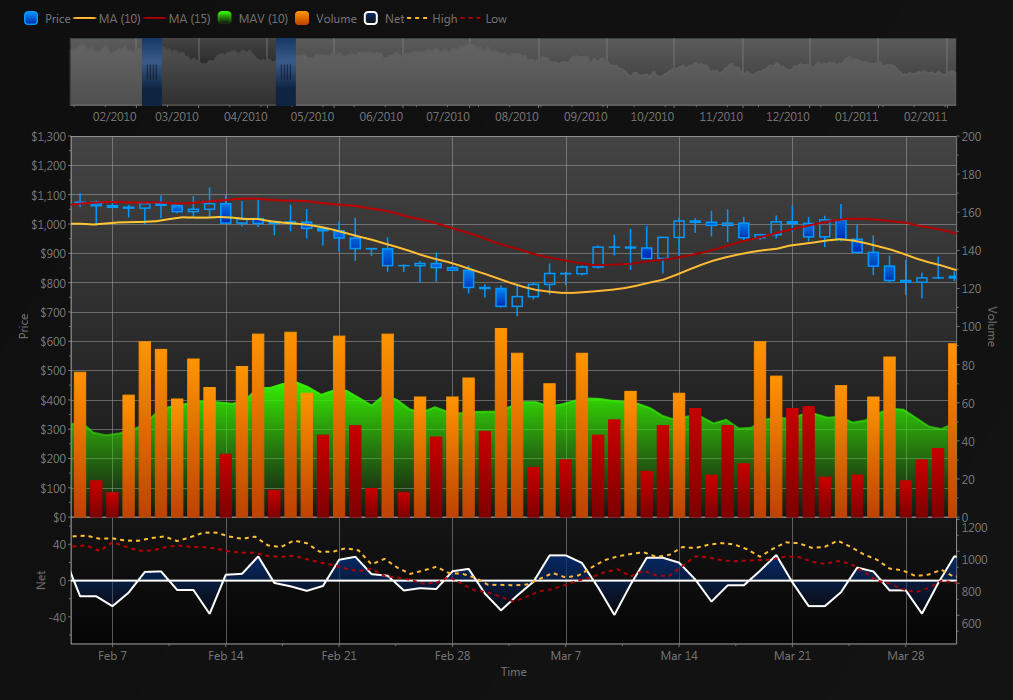Grab the left range handle in navigator
The height and width of the screenshot is (700, 1013).
[152, 72]
